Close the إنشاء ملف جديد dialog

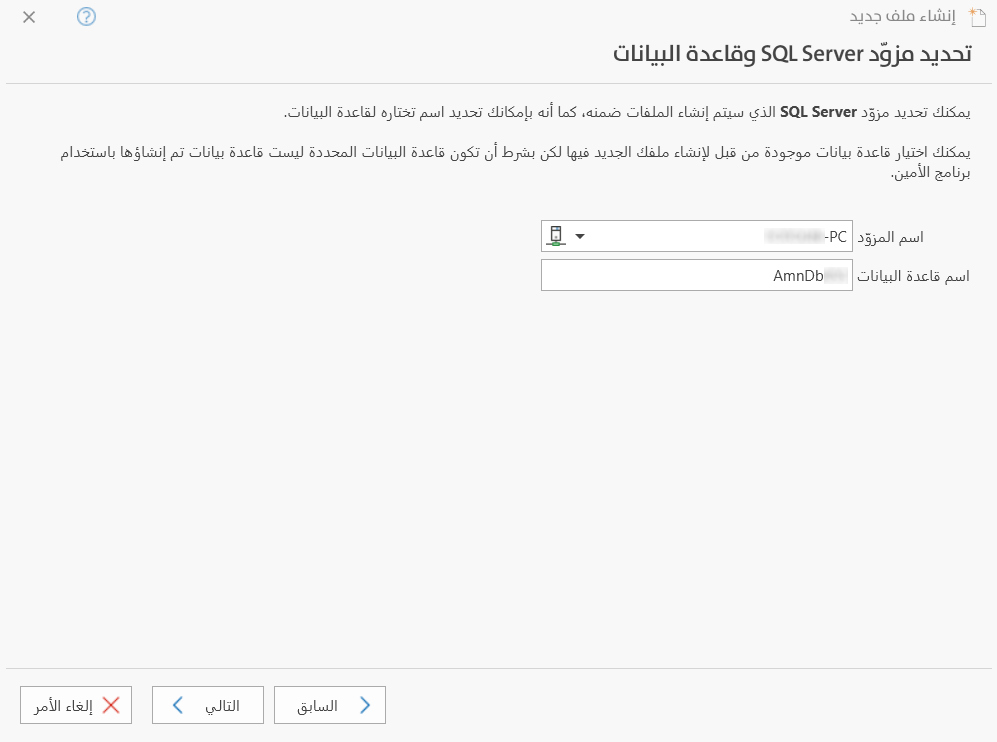(28, 17)
